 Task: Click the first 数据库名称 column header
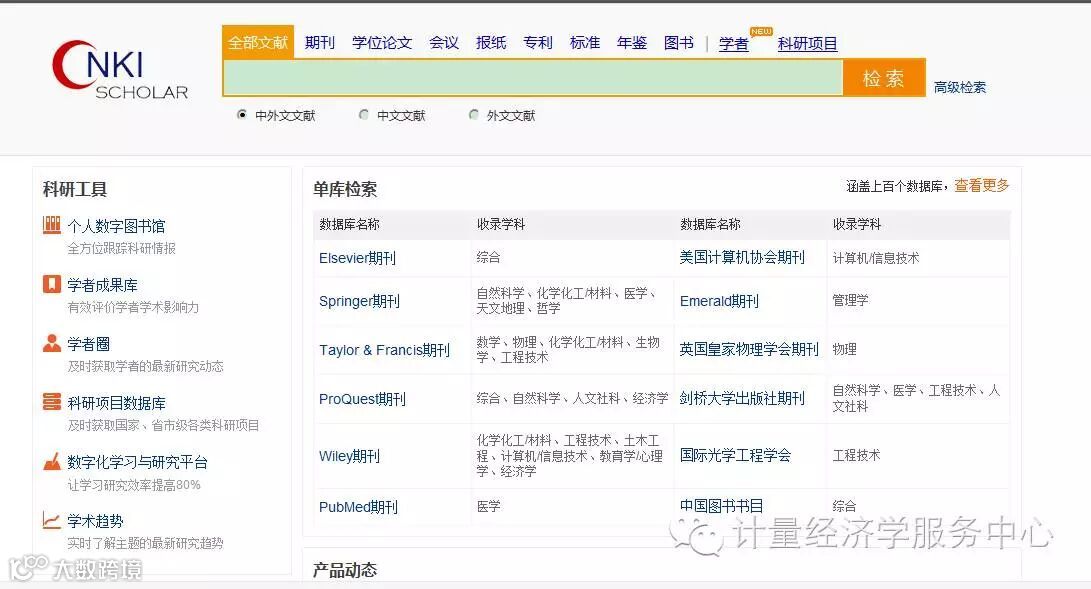pos(349,225)
